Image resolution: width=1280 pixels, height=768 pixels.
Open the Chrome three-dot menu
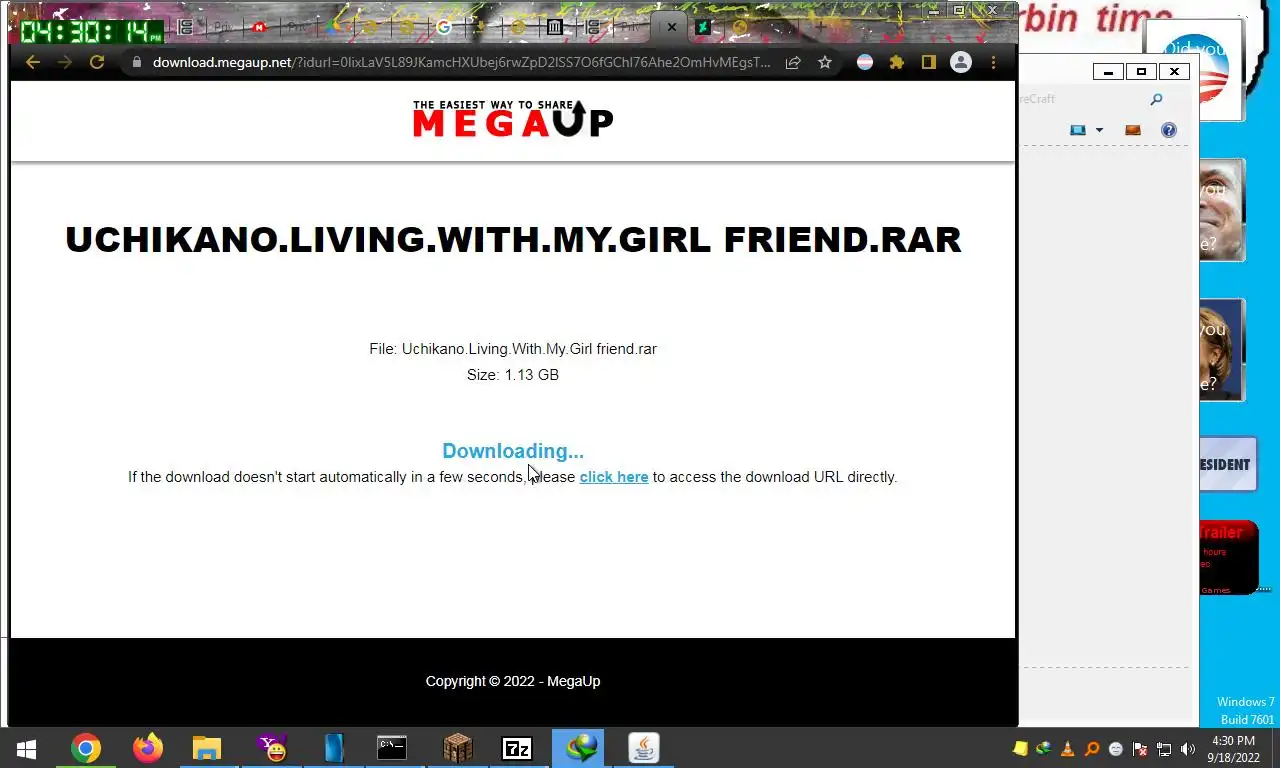(993, 62)
